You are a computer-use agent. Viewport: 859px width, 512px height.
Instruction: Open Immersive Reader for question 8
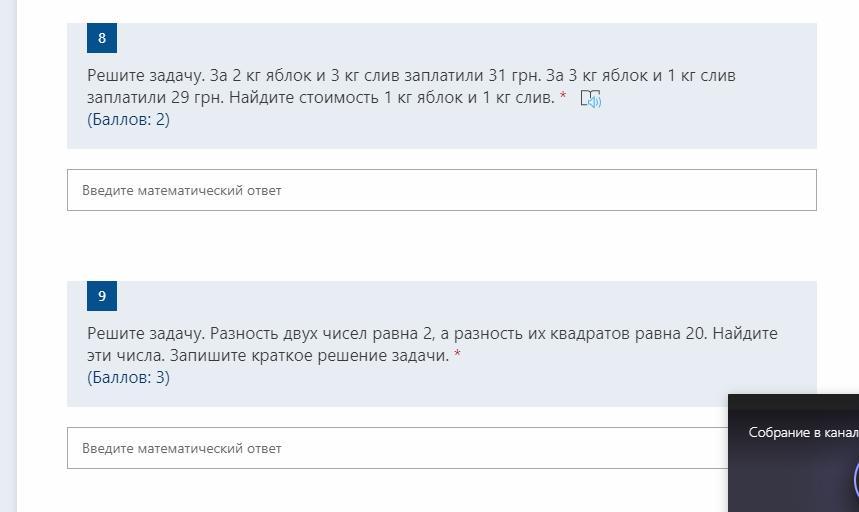click(x=591, y=98)
